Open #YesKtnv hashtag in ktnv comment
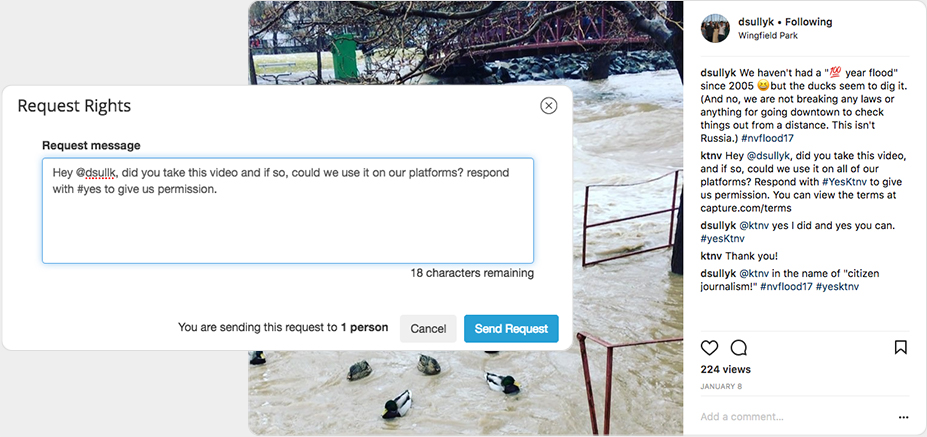This screenshot has height=437, width=927. 845,182
